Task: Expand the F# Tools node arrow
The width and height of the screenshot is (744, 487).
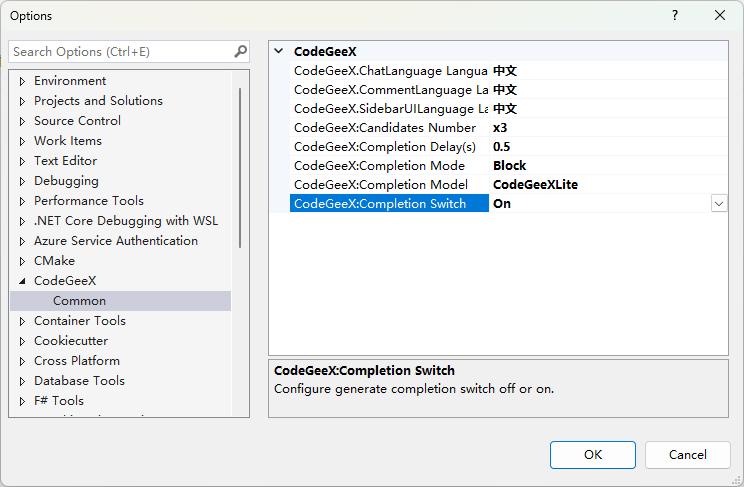Action: pyautogui.click(x=22, y=401)
